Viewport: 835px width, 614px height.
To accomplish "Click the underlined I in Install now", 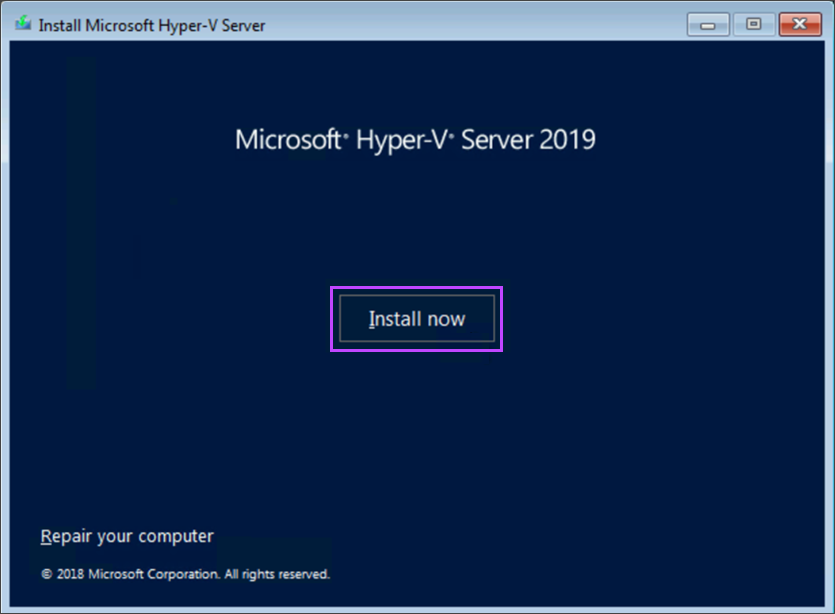I will click(371, 320).
